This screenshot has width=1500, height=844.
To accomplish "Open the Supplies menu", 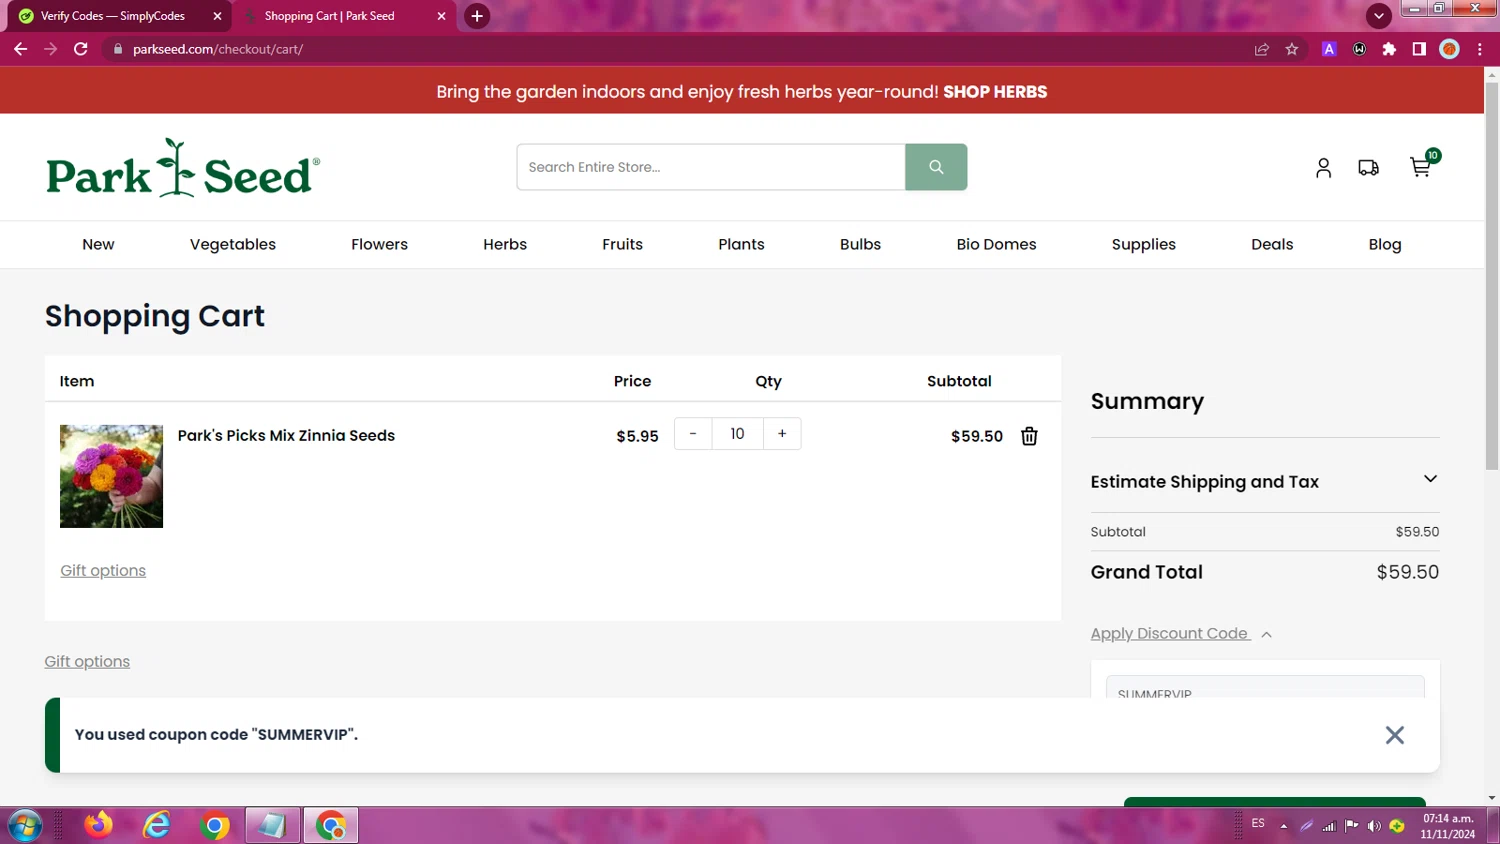I will point(1143,245).
